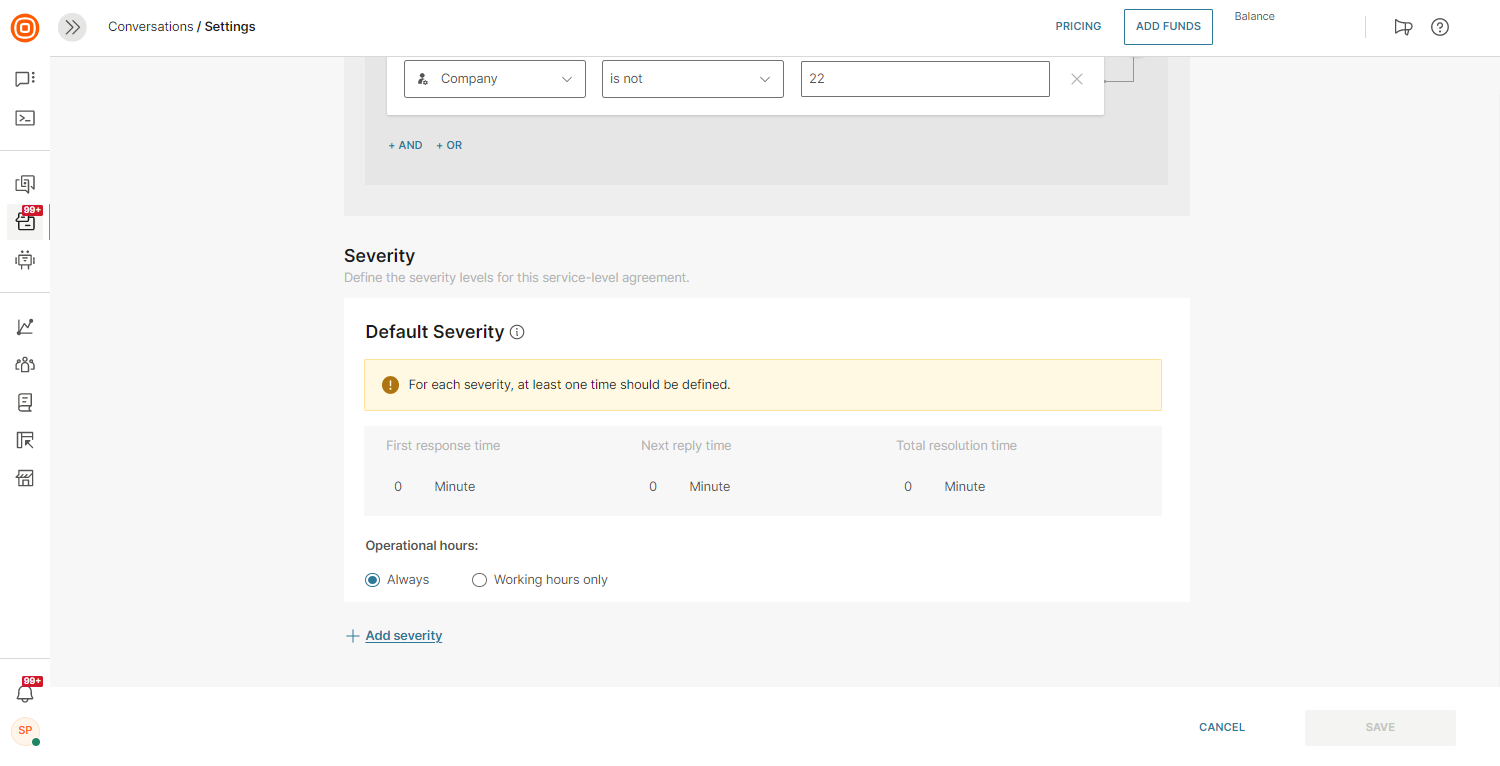Select the Always operational hours radio
Viewport: 1500px width, 766px height.
(x=373, y=580)
